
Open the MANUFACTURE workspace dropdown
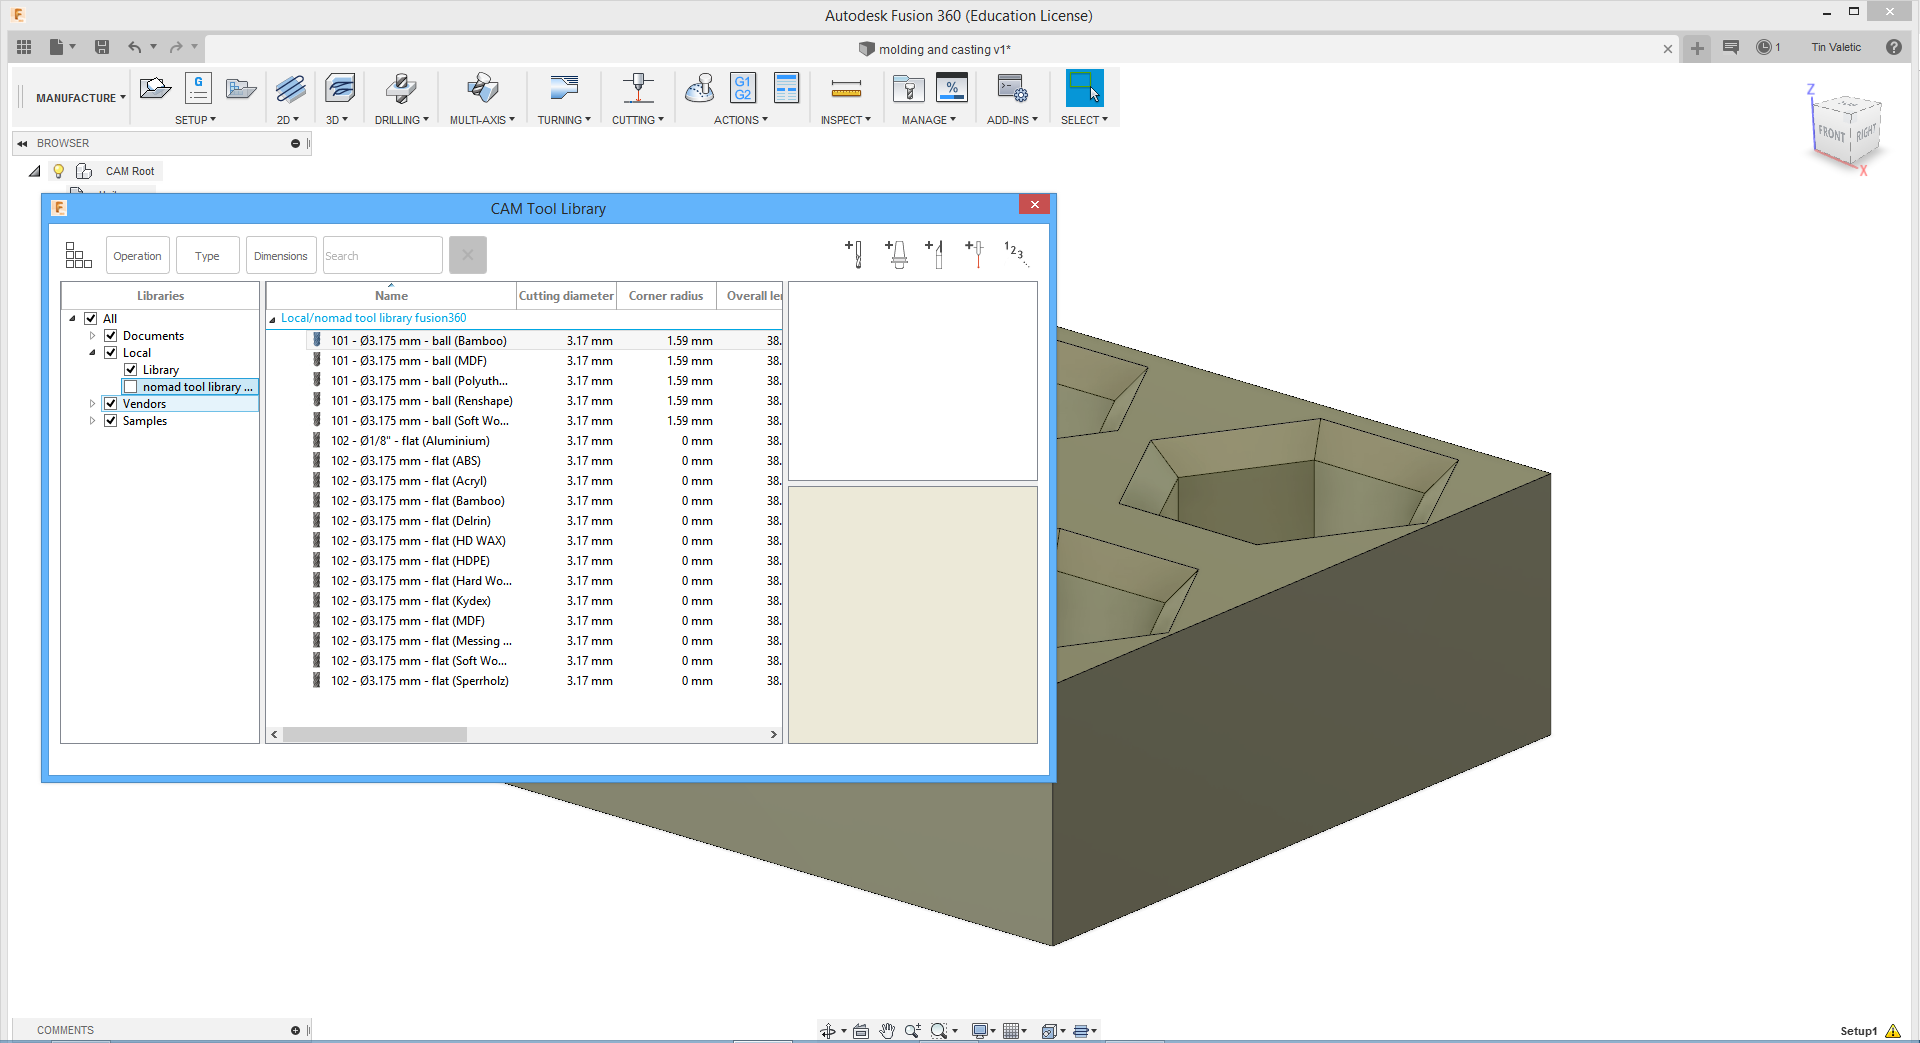pyautogui.click(x=80, y=98)
